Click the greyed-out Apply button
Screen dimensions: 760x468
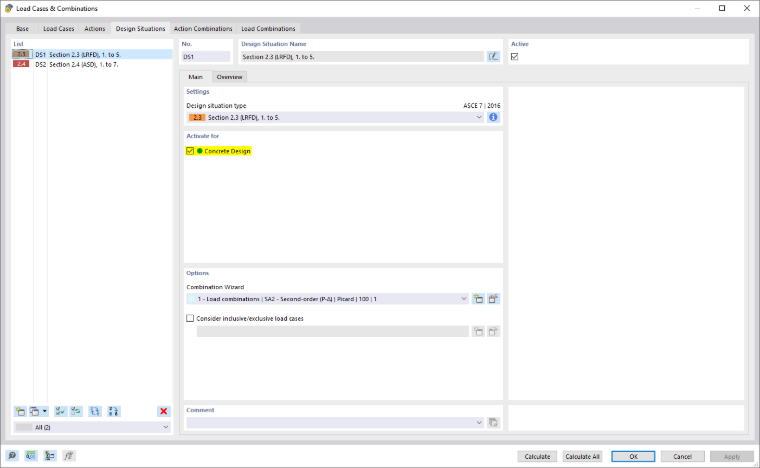click(731, 456)
